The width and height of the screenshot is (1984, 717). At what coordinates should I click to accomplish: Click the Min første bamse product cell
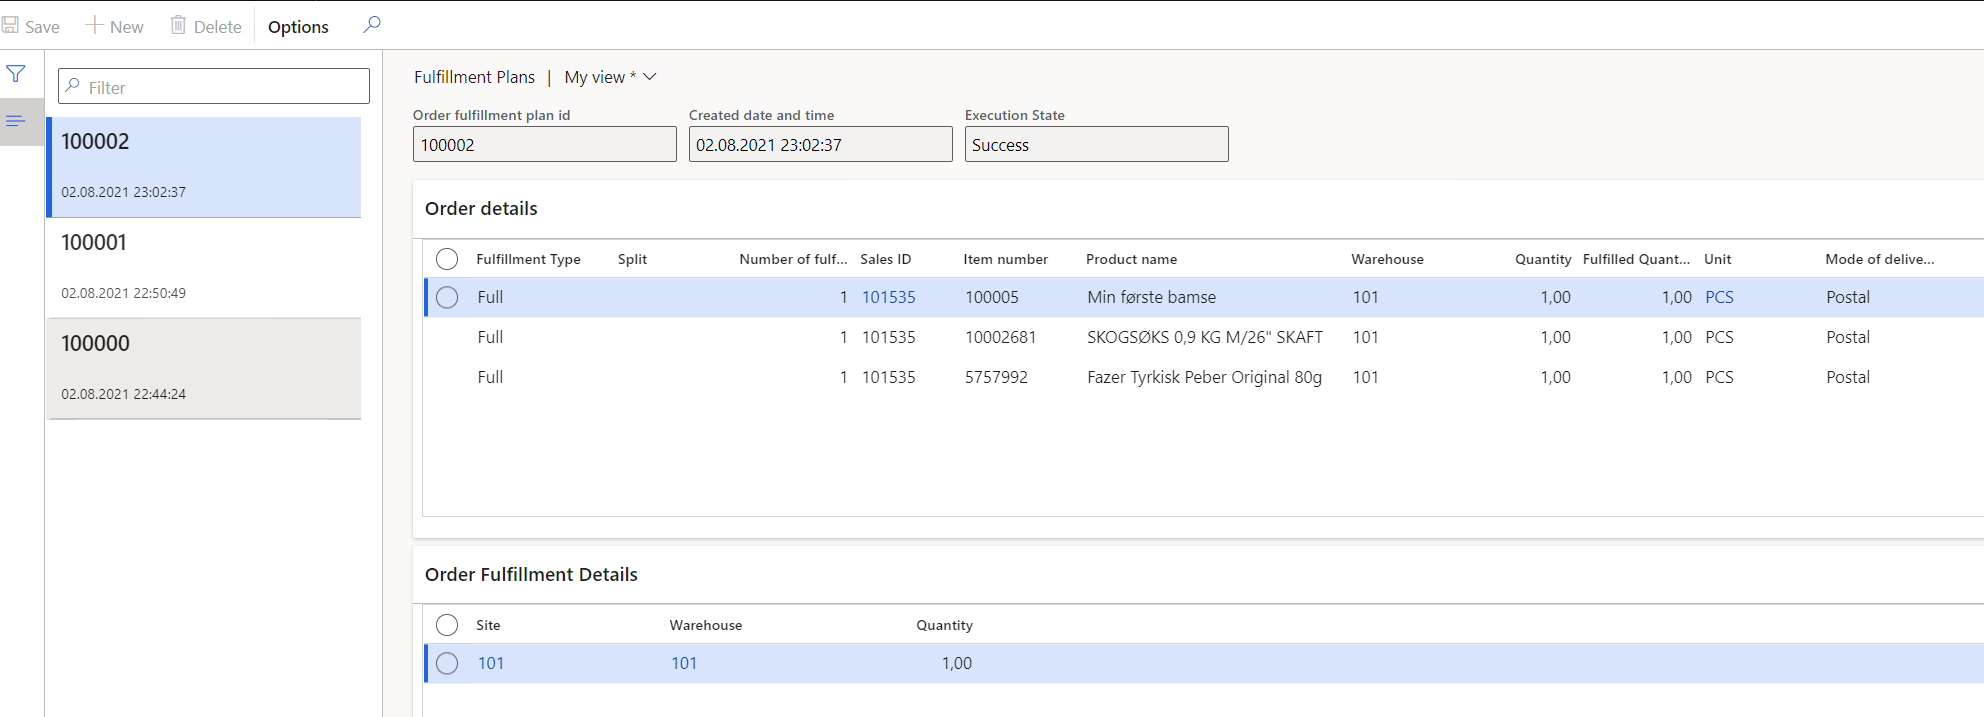pyautogui.click(x=1151, y=297)
